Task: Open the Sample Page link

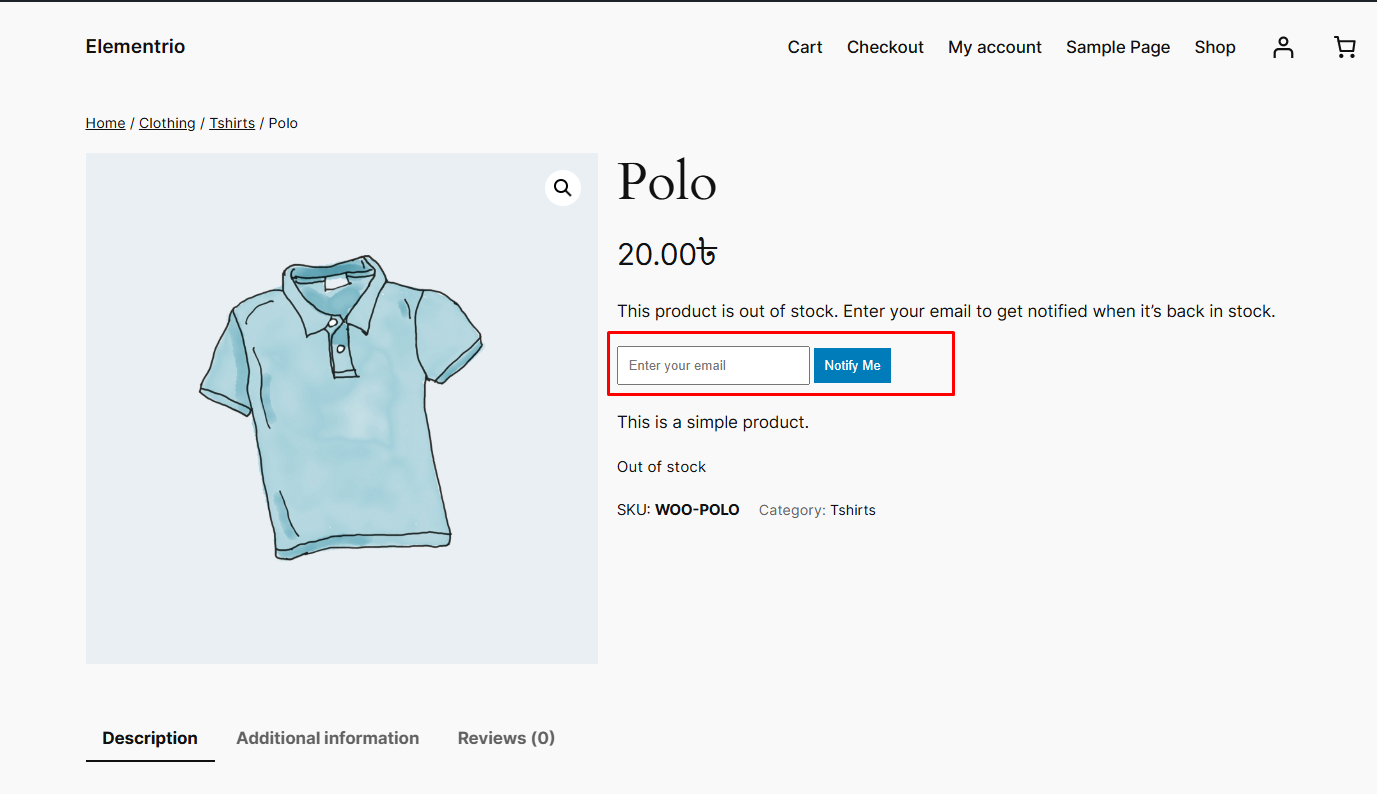Action: (1118, 47)
